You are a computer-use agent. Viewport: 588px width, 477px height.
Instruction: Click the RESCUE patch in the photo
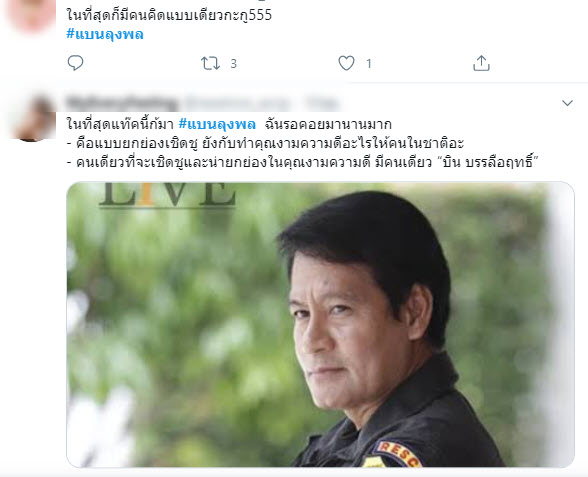[398, 454]
